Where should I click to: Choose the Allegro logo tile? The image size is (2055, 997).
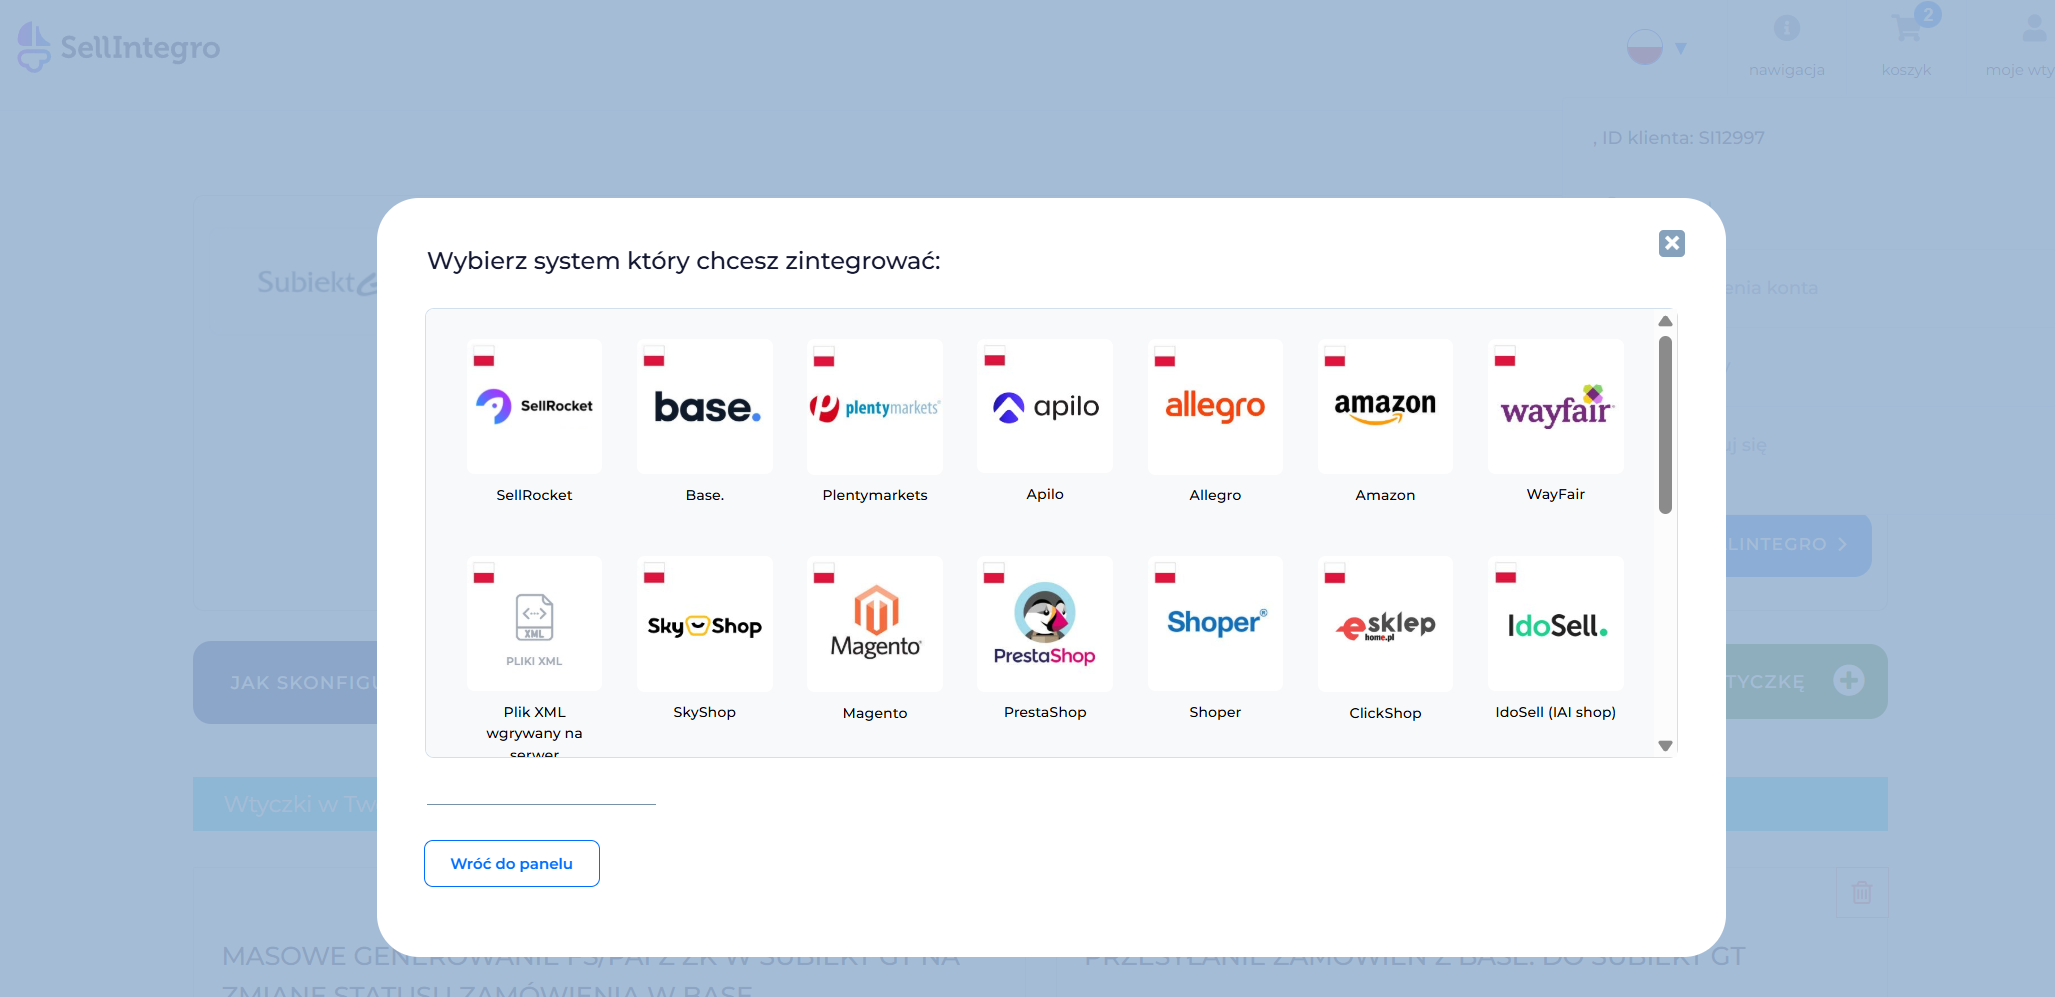1215,406
